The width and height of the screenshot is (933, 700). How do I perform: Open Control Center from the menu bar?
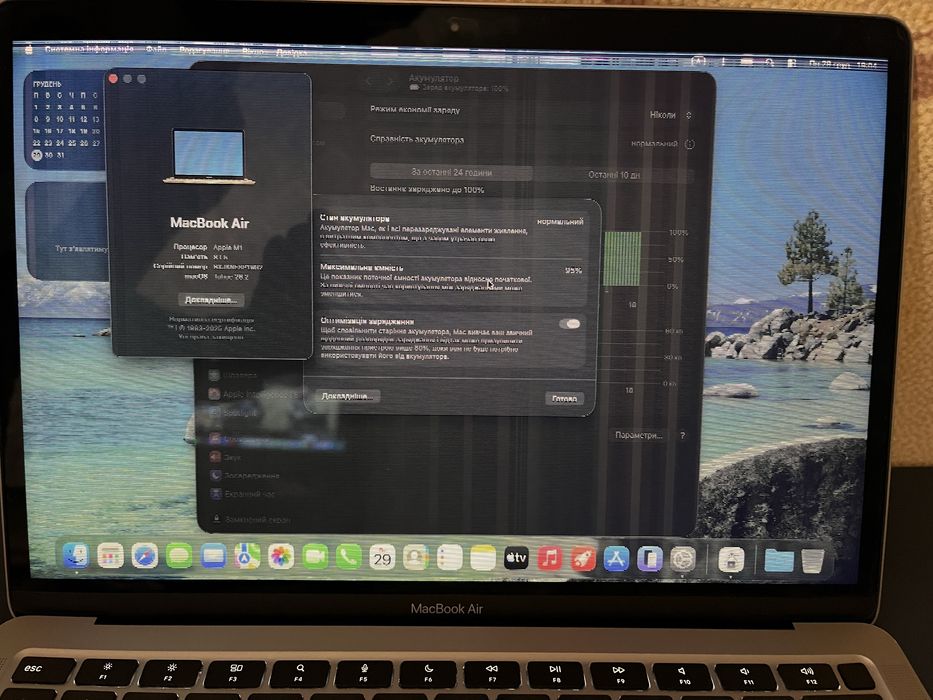pos(791,63)
